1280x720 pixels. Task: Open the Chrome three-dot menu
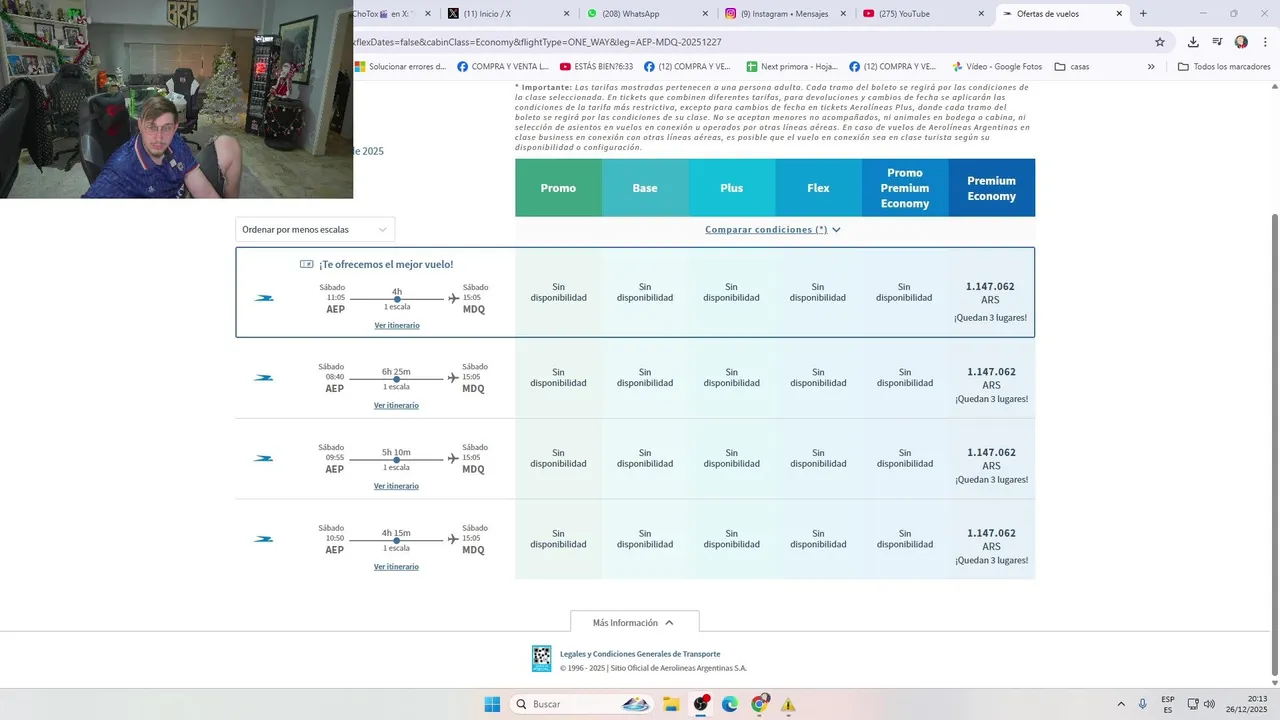(1263, 42)
